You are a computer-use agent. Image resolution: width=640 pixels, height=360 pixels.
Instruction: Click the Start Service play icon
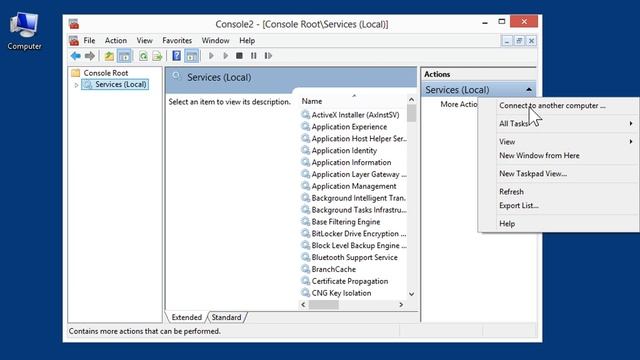(x=211, y=56)
